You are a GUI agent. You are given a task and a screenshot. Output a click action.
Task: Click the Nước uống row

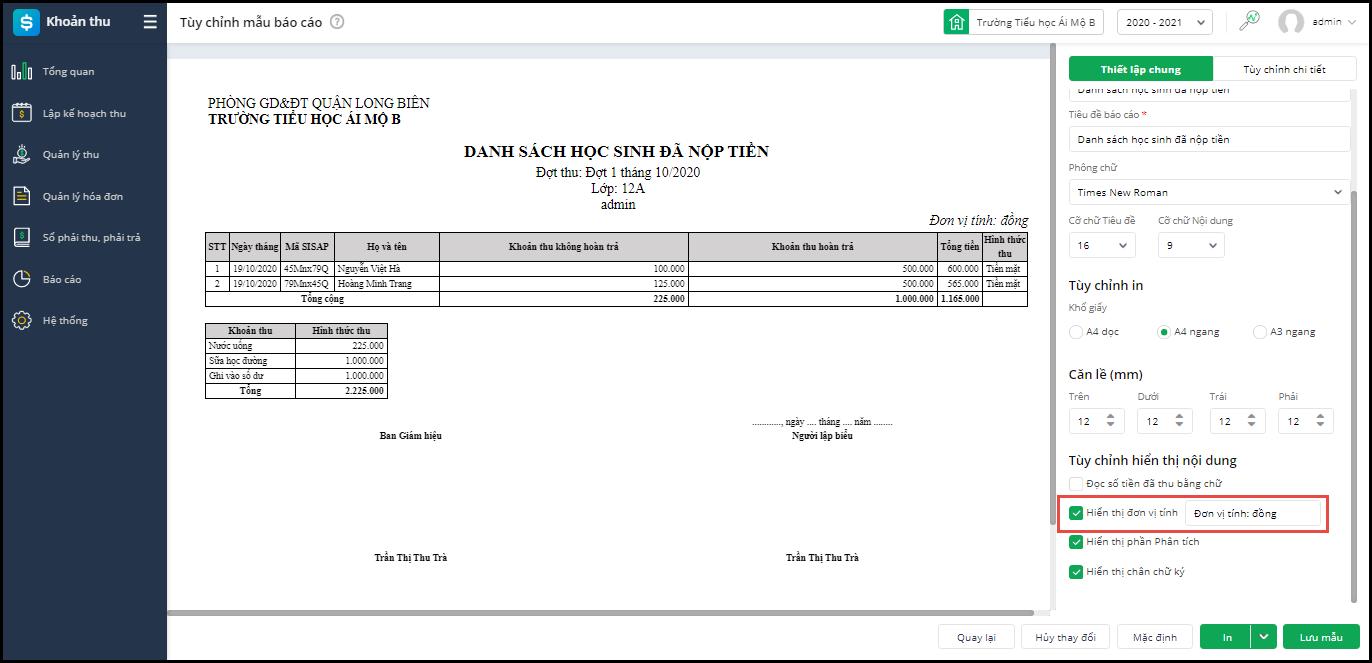pyautogui.click(x=296, y=345)
